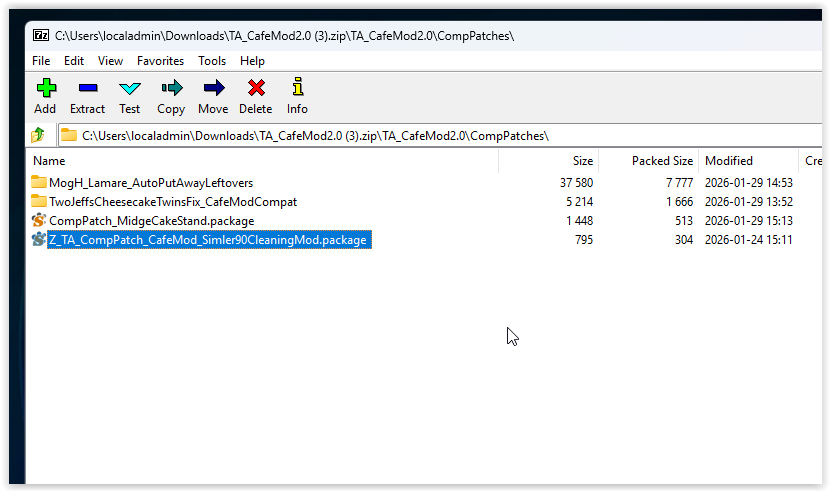Click packed size value 1 666

pyautogui.click(x=680, y=202)
